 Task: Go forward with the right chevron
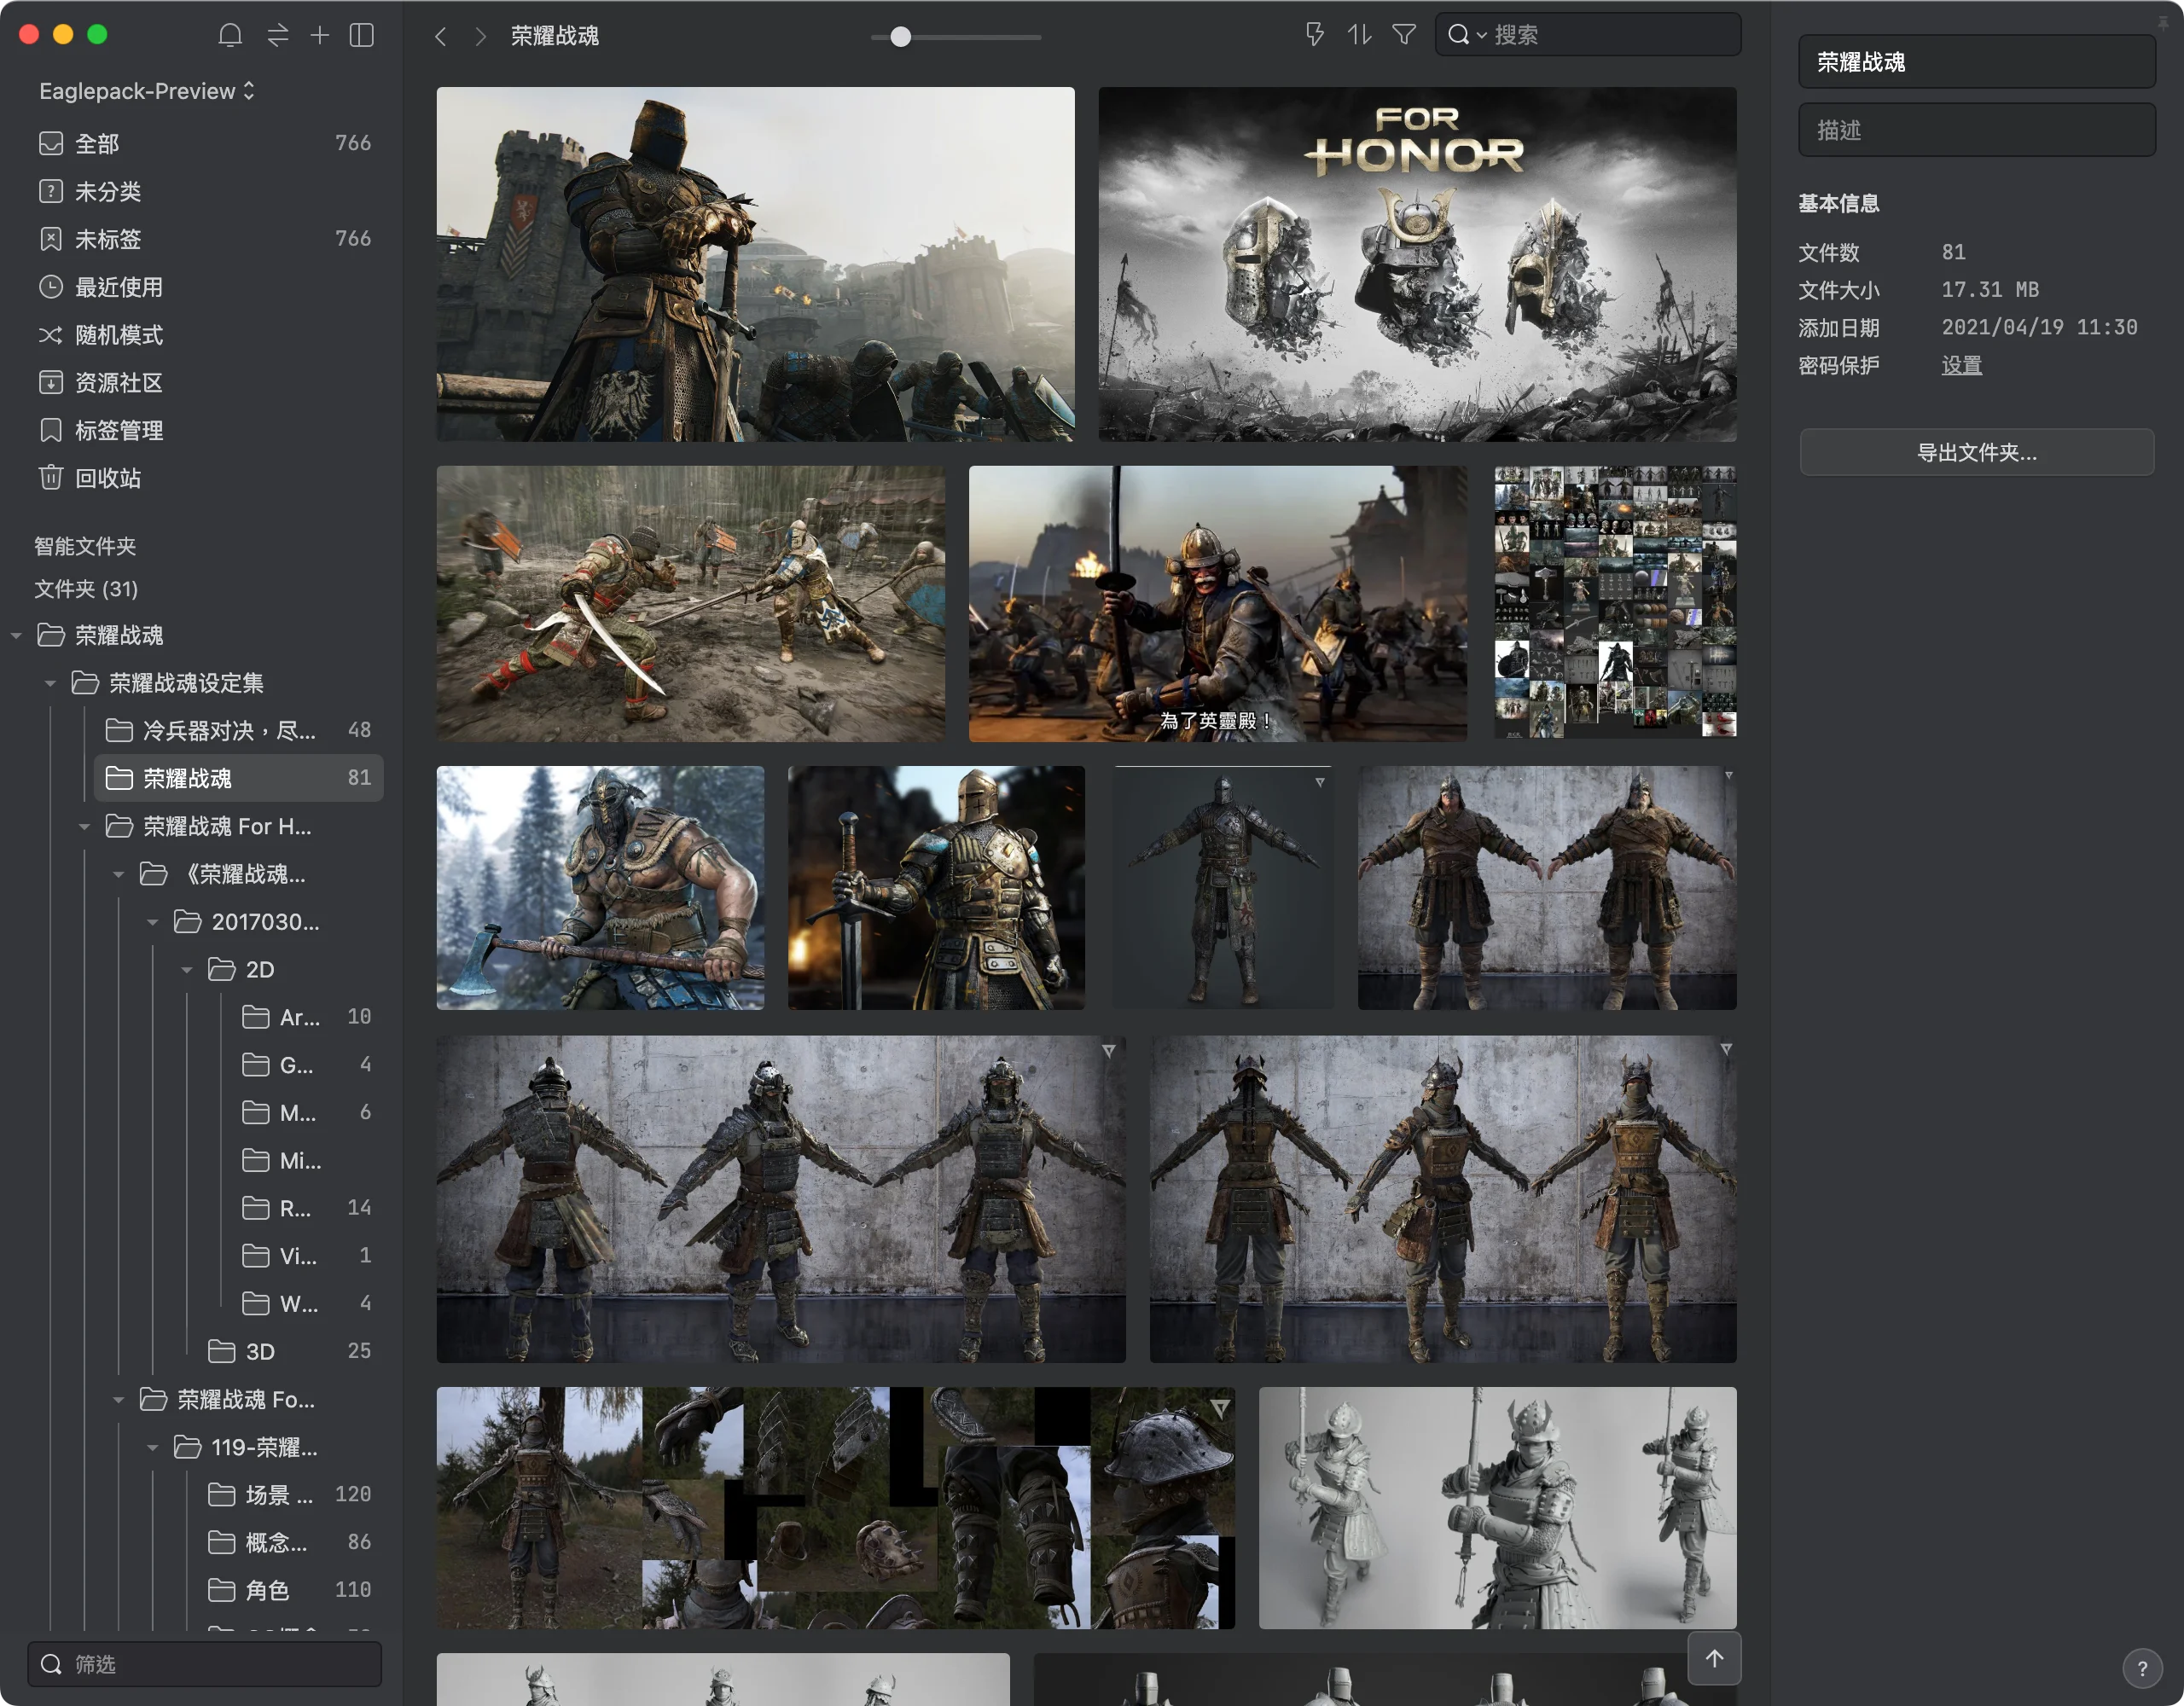481,37
